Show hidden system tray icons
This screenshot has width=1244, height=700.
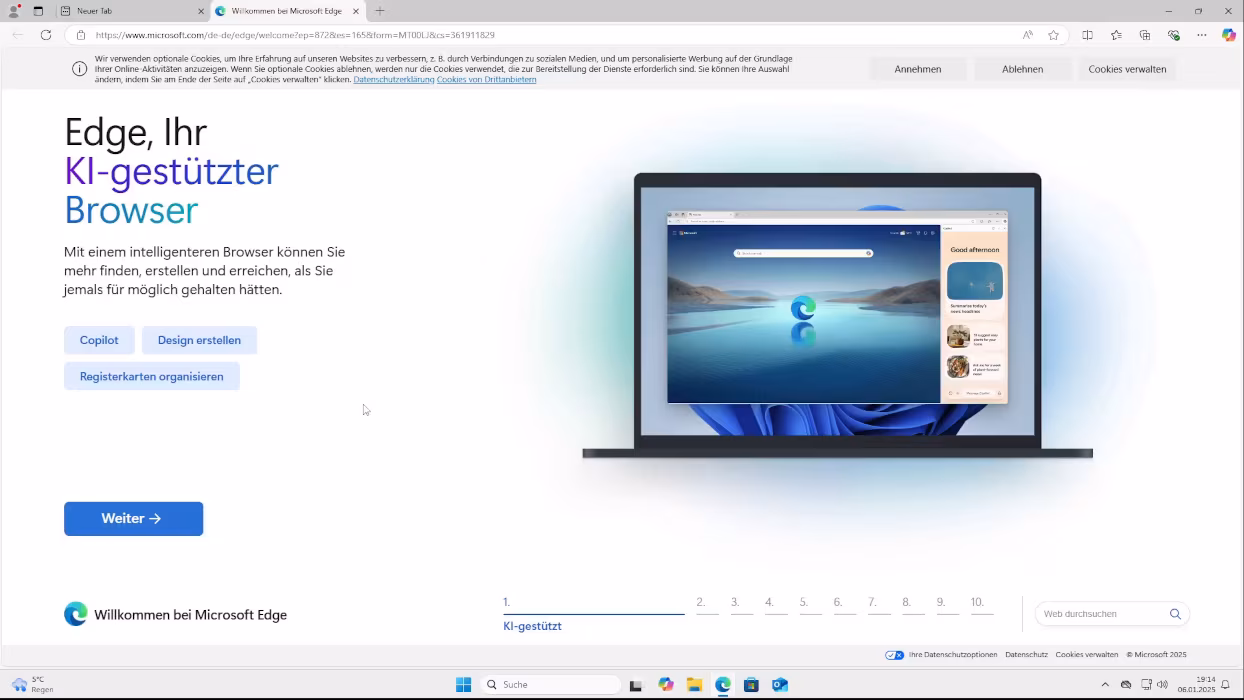1105,685
